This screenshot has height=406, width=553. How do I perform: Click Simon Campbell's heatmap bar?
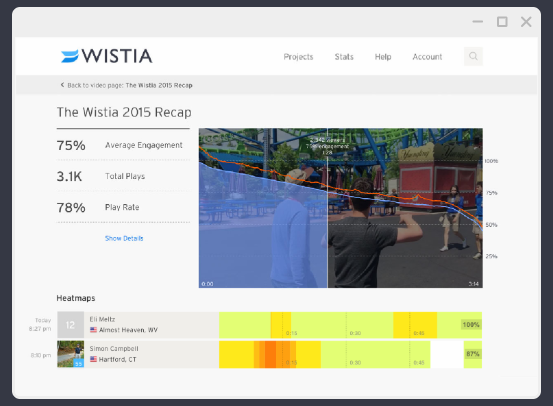point(351,354)
